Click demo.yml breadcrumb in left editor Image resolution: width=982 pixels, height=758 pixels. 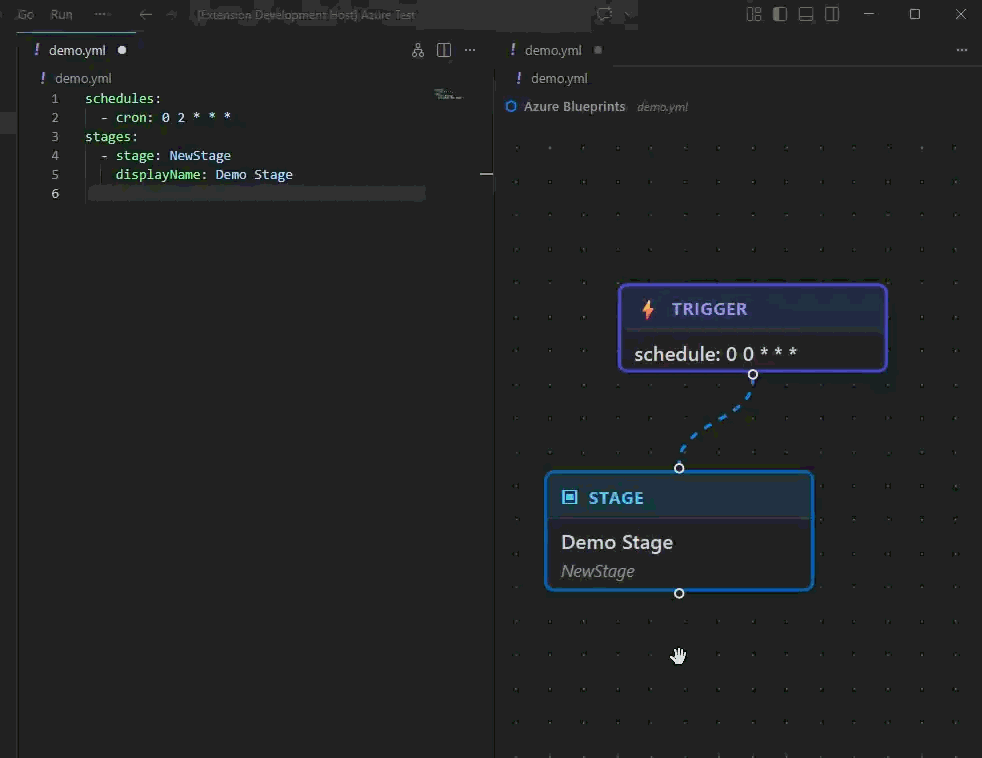[83, 78]
